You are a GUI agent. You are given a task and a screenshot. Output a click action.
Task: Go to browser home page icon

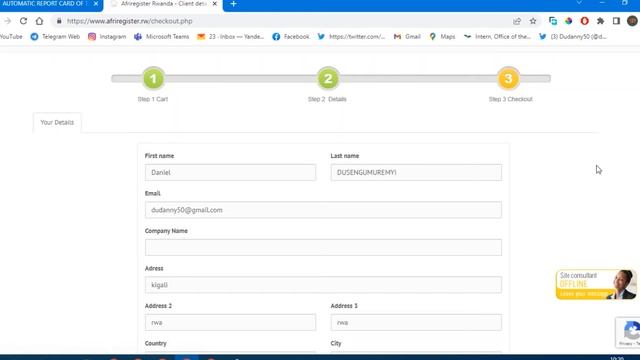tap(39, 21)
